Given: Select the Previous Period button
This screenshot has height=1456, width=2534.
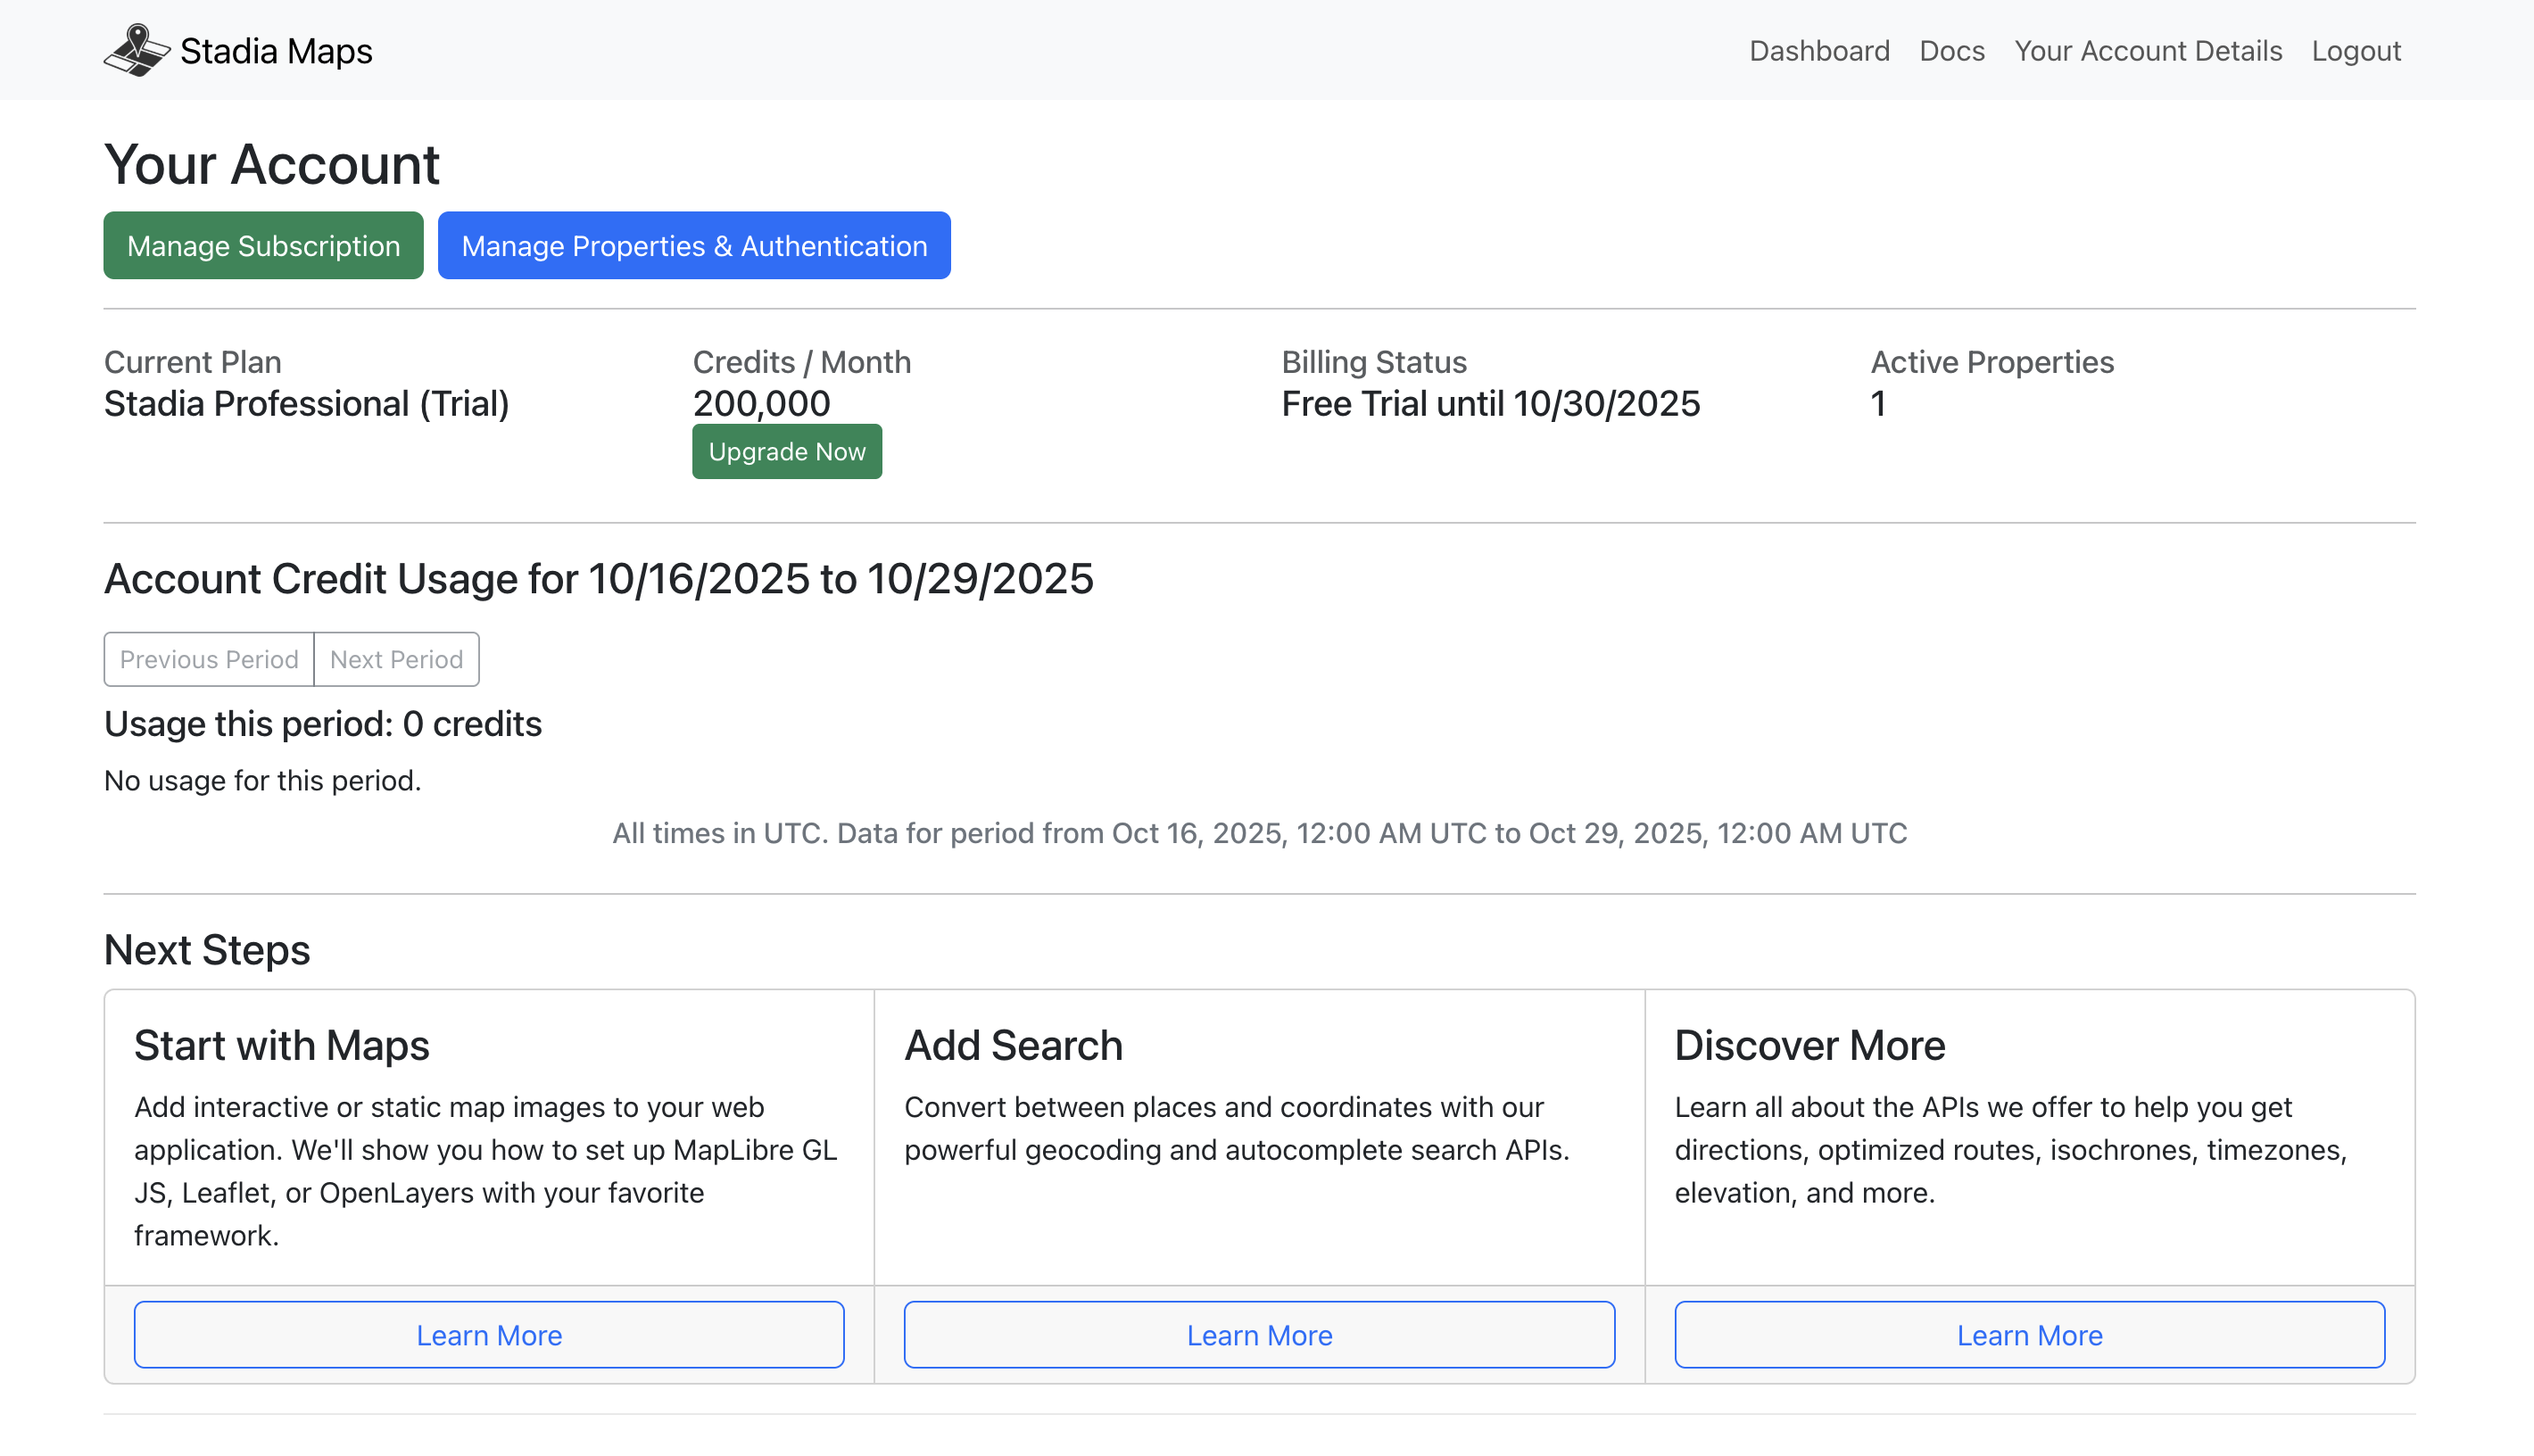Looking at the screenshot, I should [209, 660].
